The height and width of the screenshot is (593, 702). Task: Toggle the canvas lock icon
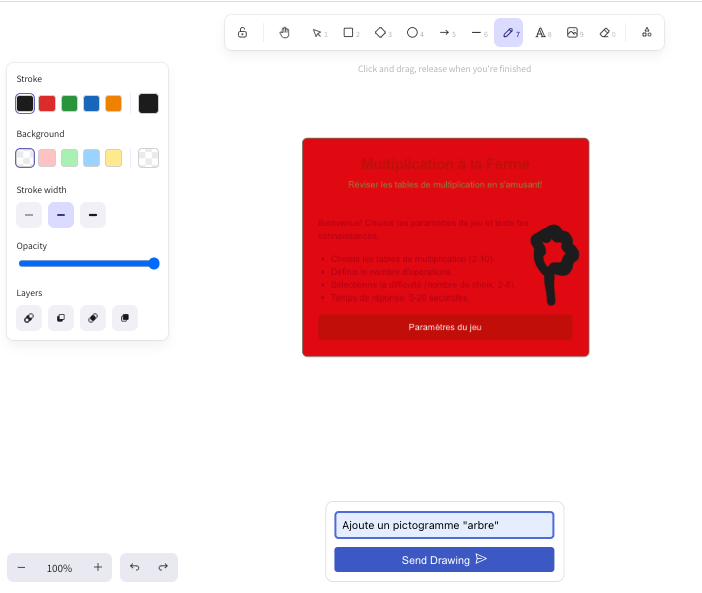pyautogui.click(x=242, y=33)
